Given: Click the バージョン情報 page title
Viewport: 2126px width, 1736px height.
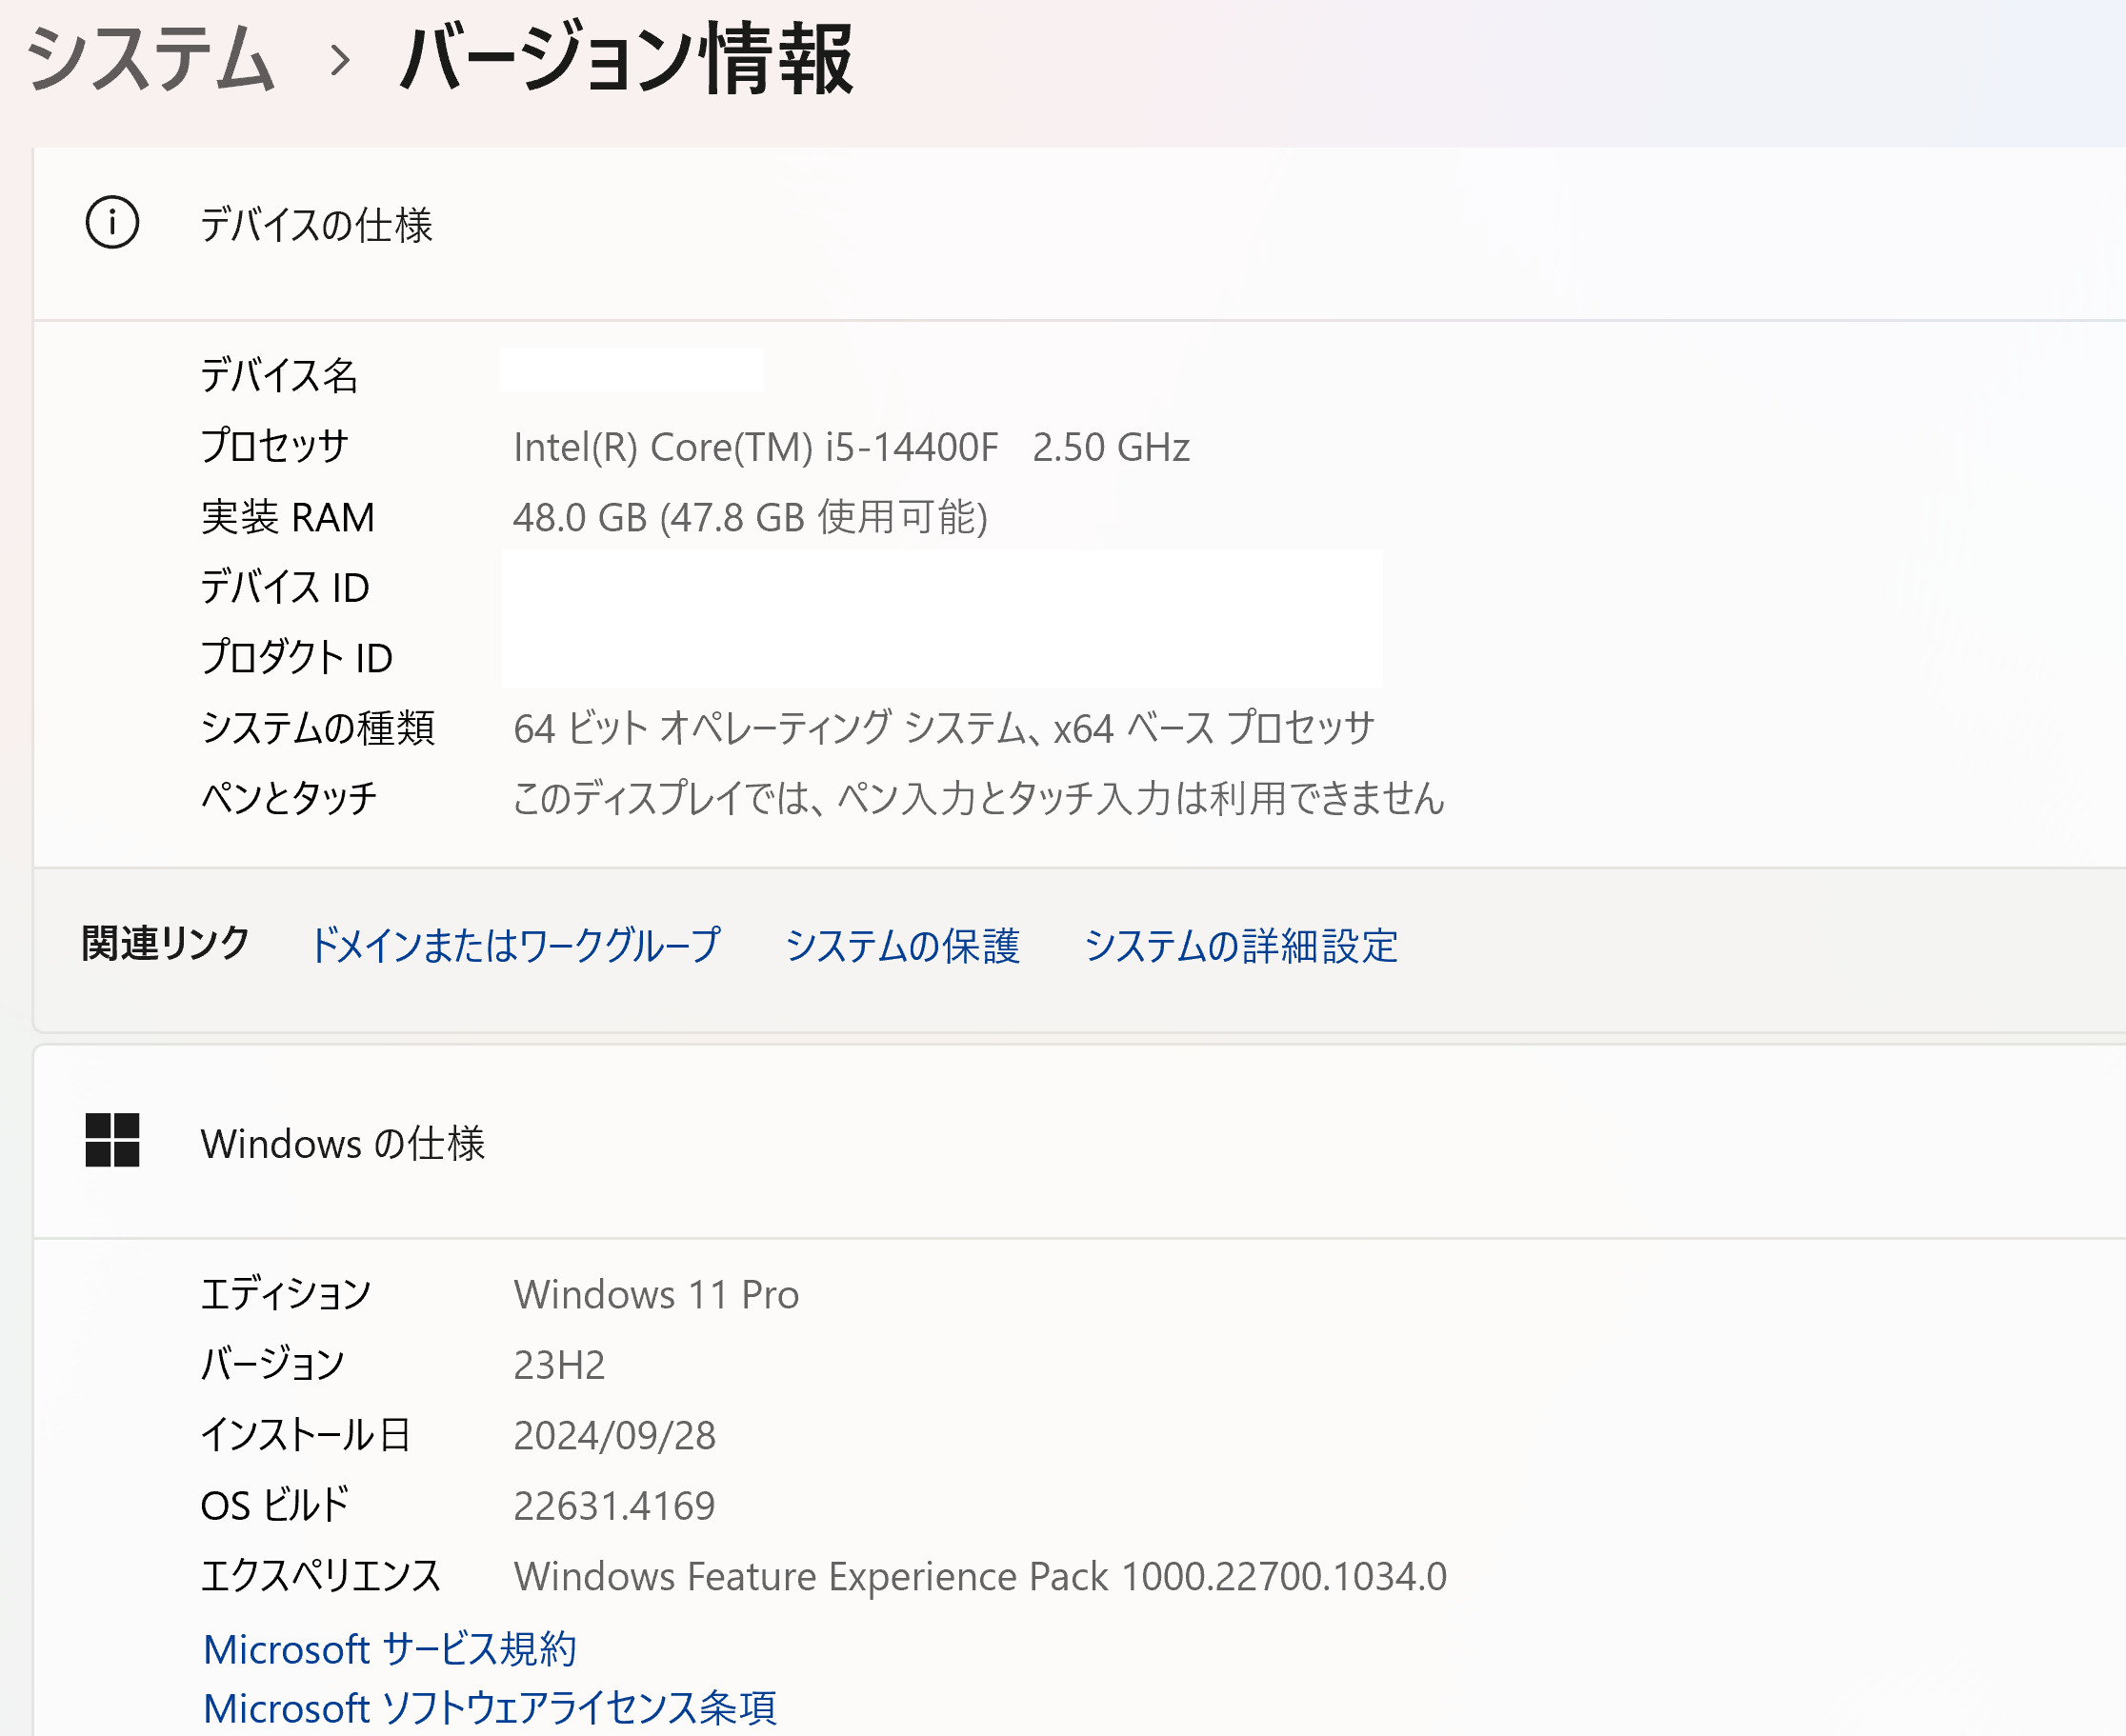Looking at the screenshot, I should click(626, 60).
